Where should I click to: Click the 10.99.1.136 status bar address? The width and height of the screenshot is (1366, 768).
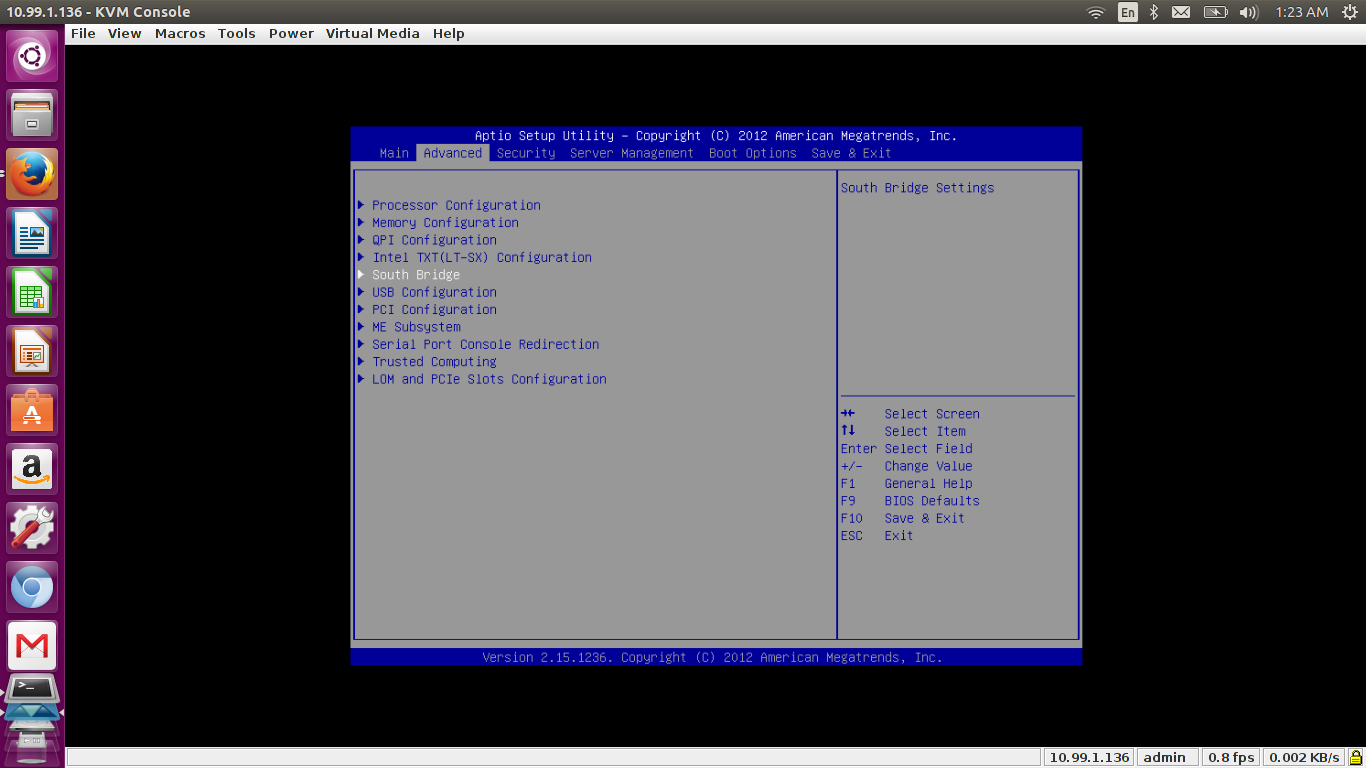click(x=1088, y=757)
